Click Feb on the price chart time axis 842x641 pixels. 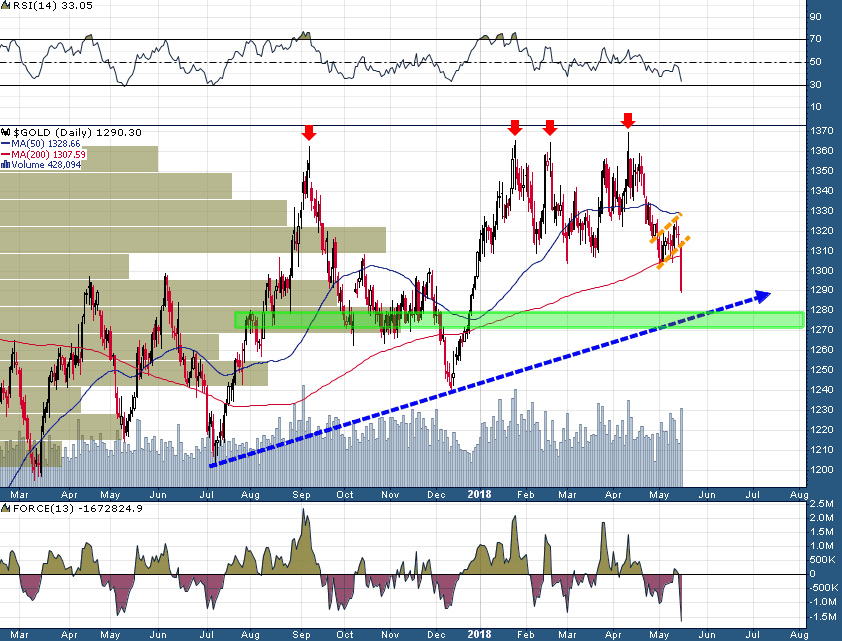pyautogui.click(x=525, y=494)
